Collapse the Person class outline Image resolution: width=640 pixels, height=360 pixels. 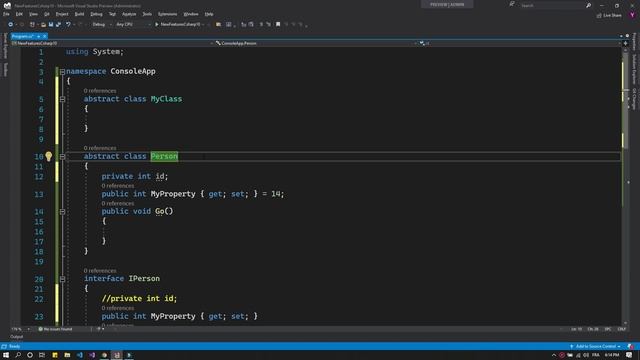tap(62, 156)
